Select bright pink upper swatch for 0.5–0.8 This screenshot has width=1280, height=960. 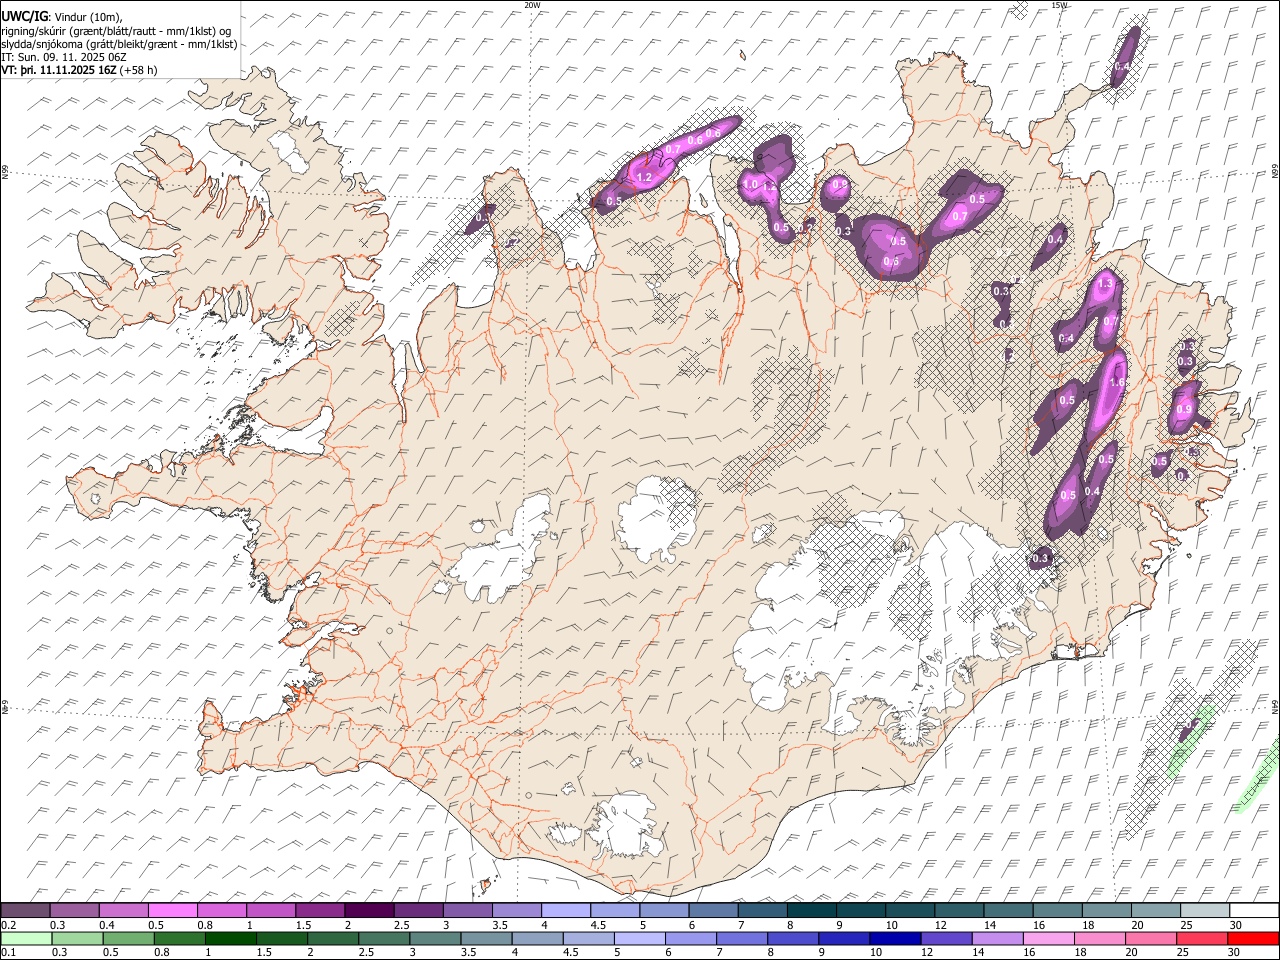(173, 911)
